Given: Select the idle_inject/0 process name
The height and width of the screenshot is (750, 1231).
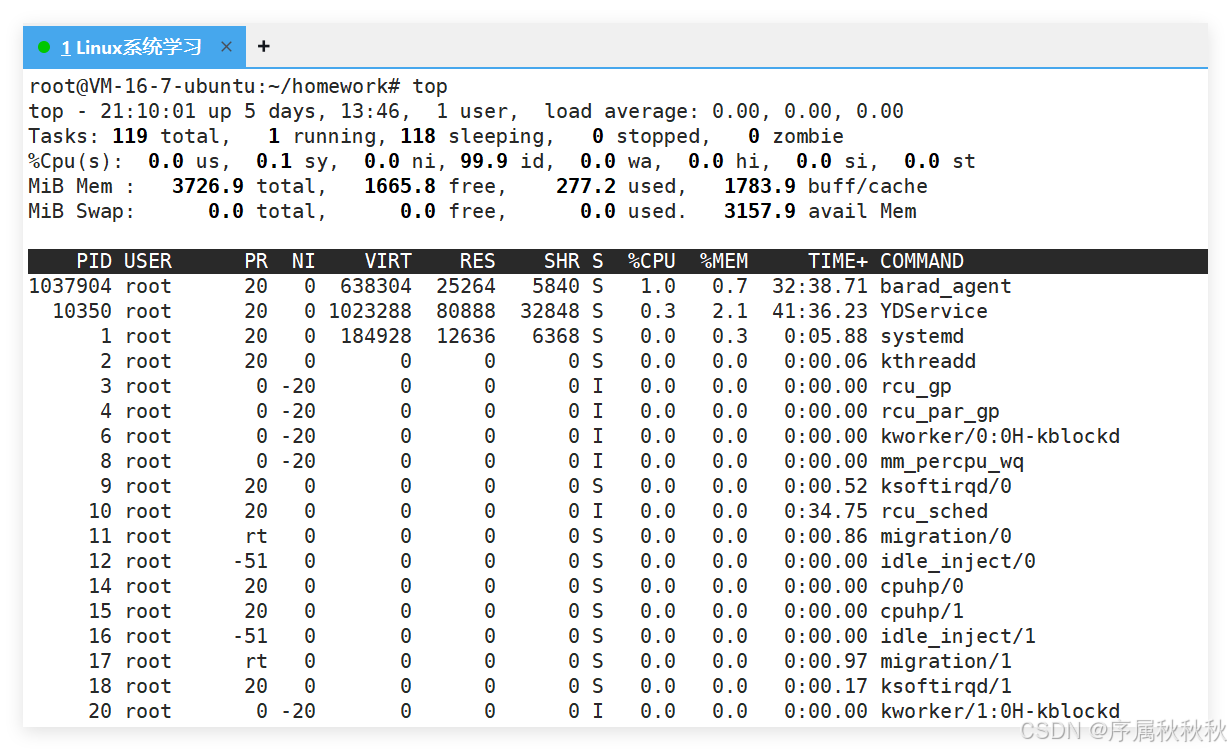Looking at the screenshot, I should tap(958, 561).
